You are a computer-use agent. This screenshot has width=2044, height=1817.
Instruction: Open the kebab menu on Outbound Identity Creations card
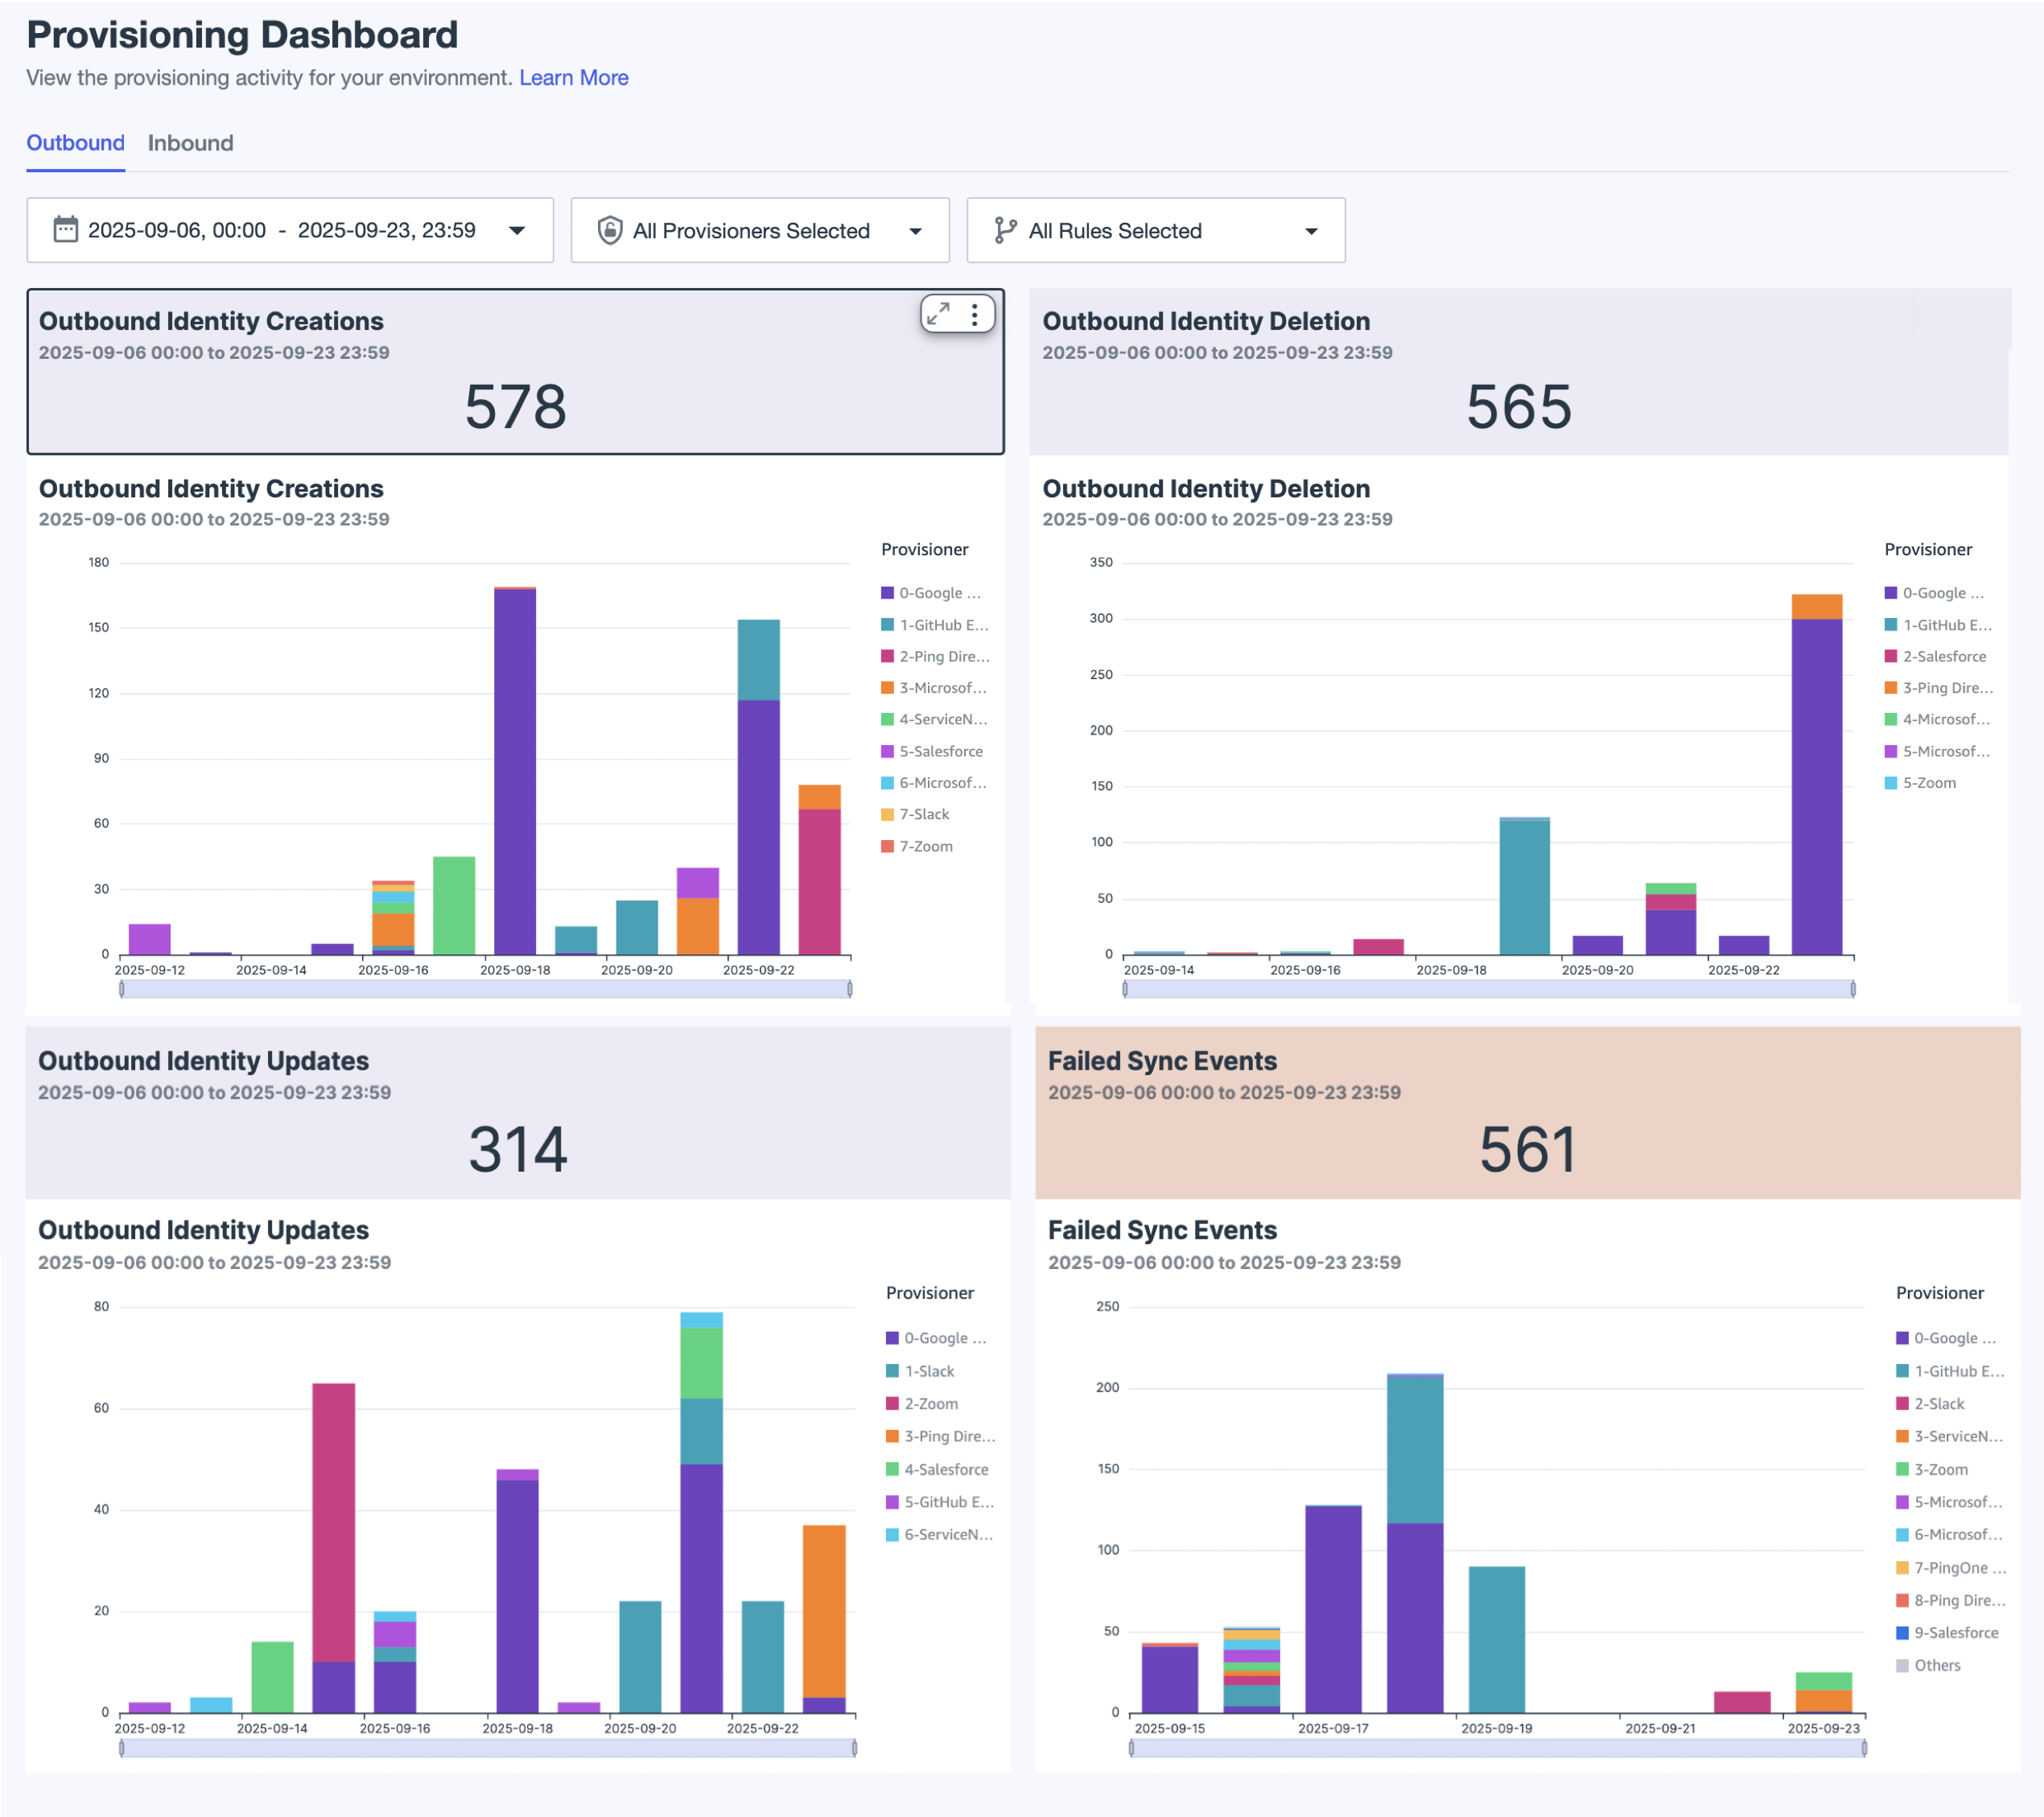pyautogui.click(x=974, y=313)
